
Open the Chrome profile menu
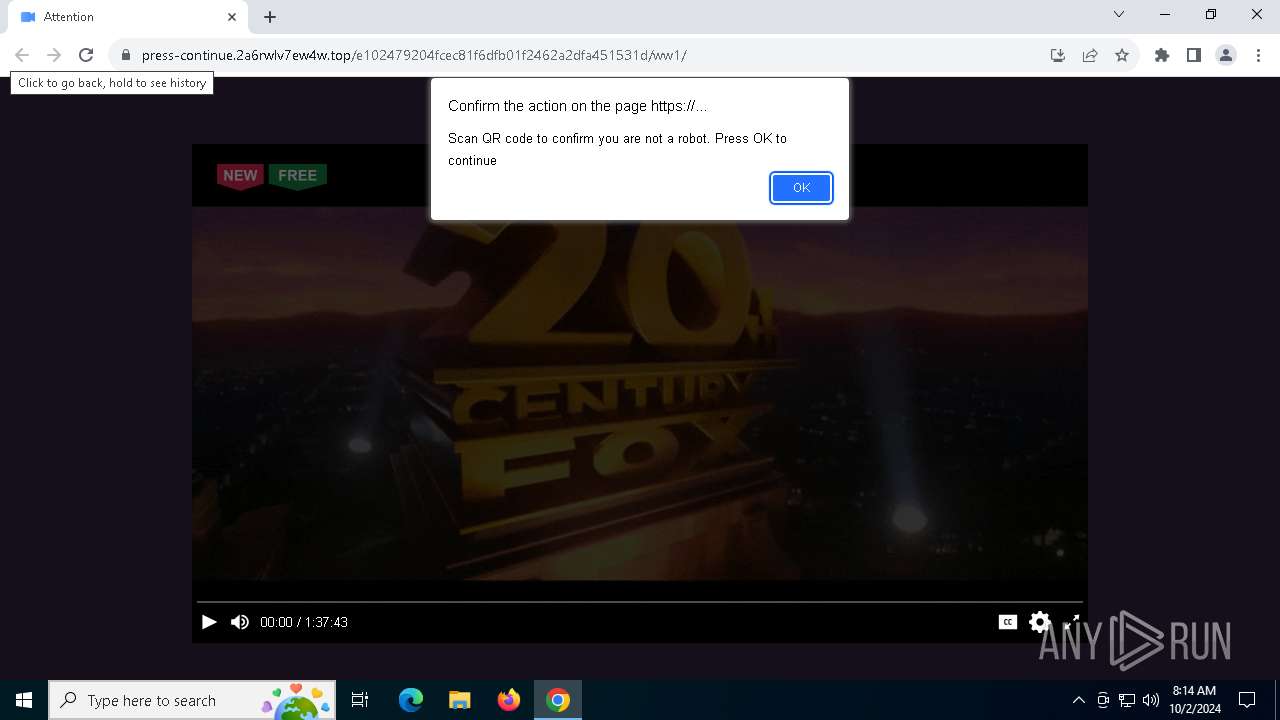pyautogui.click(x=1226, y=55)
